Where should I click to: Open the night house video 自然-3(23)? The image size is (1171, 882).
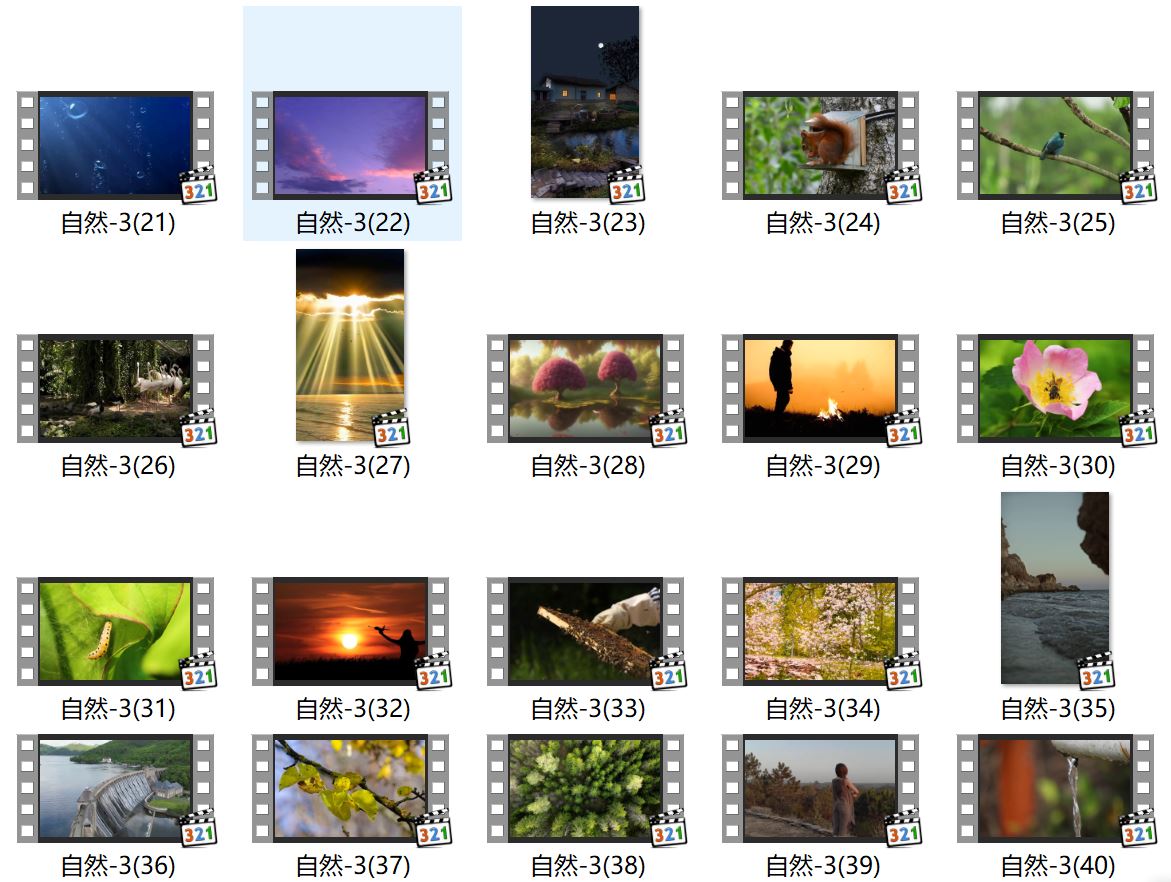585,102
